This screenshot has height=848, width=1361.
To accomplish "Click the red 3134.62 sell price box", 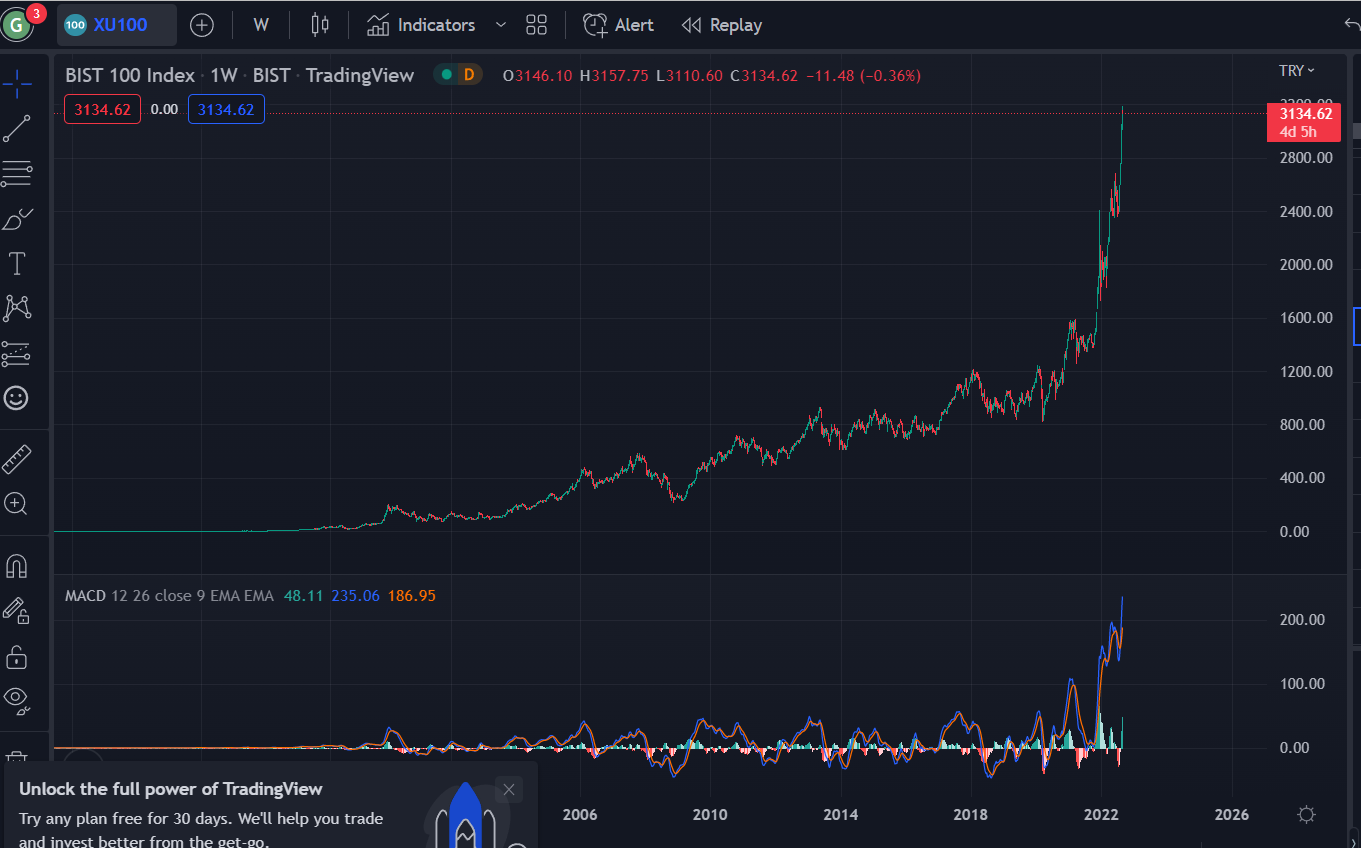I will click(x=102, y=109).
